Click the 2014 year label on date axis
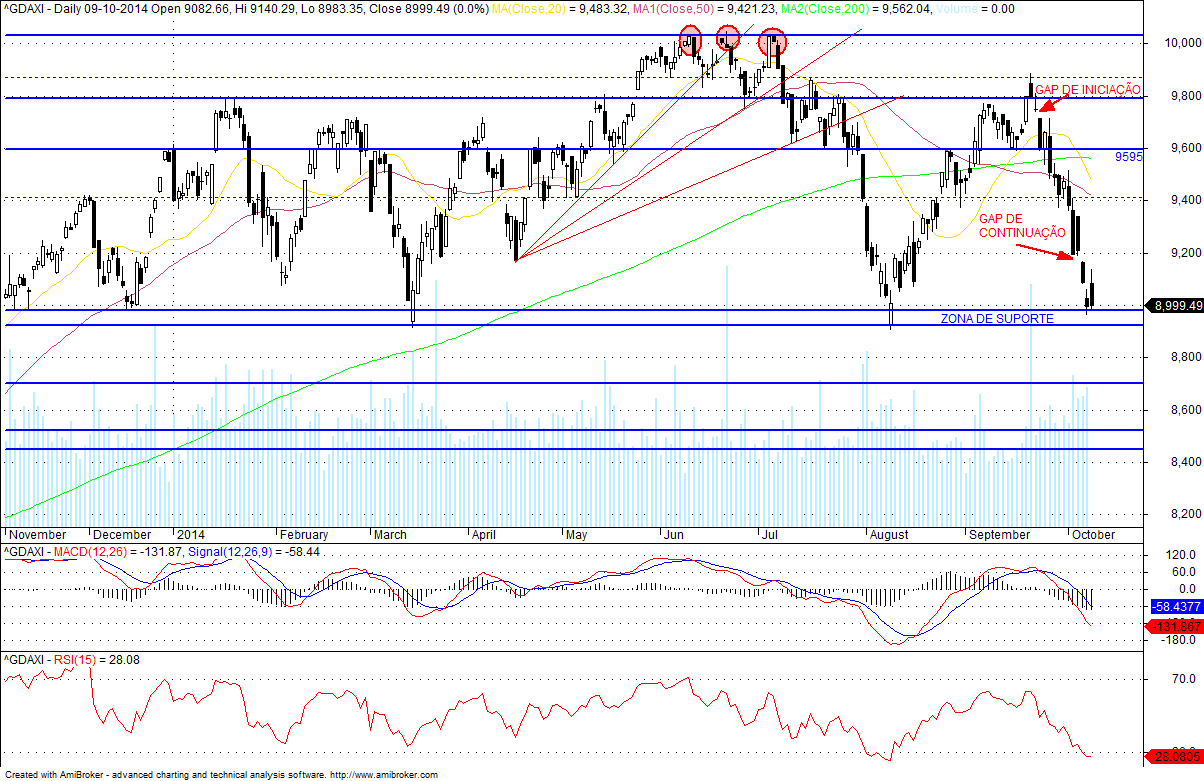This screenshot has height=781, width=1204. click(x=190, y=535)
